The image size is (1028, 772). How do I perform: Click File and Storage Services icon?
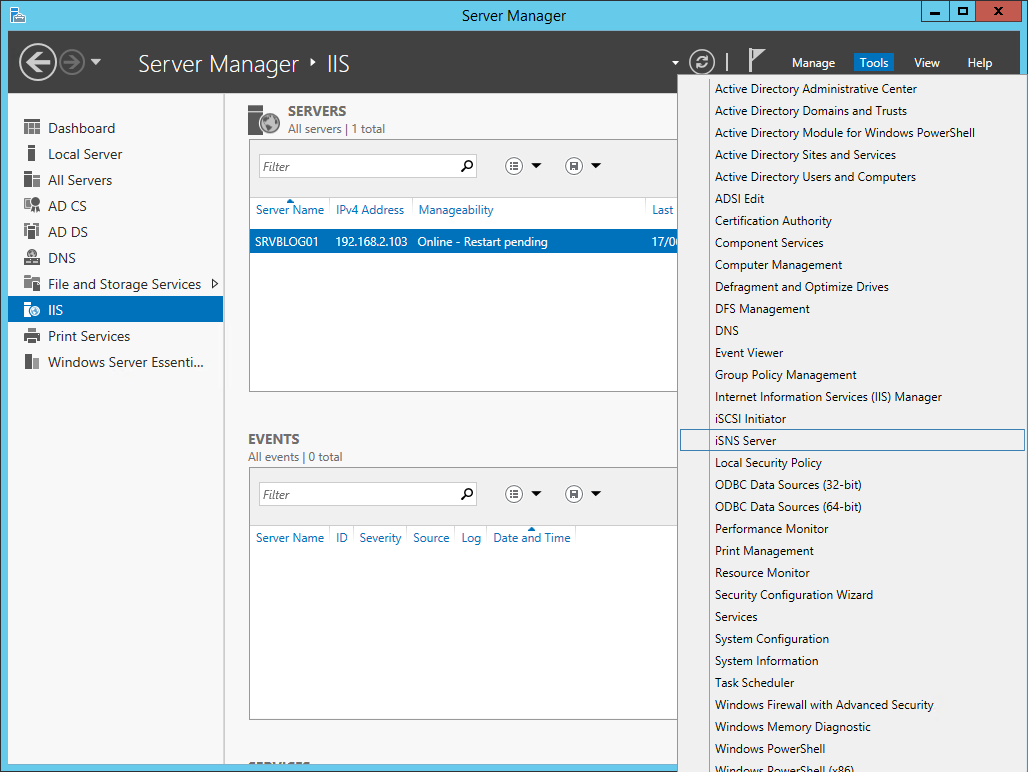pos(31,283)
